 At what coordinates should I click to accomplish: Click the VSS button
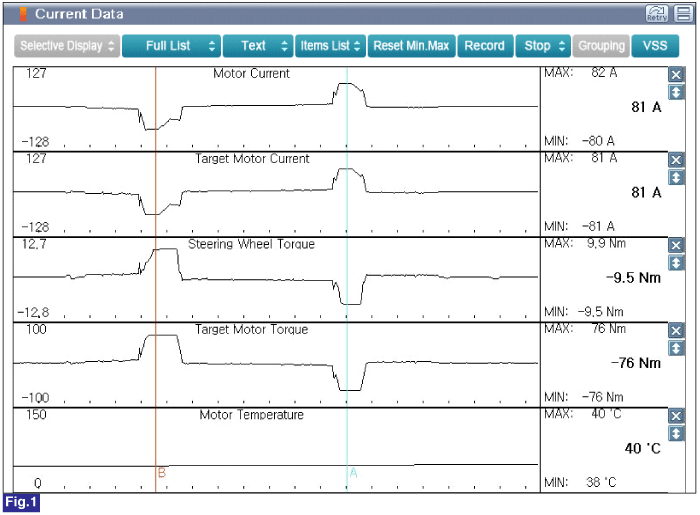[x=655, y=46]
